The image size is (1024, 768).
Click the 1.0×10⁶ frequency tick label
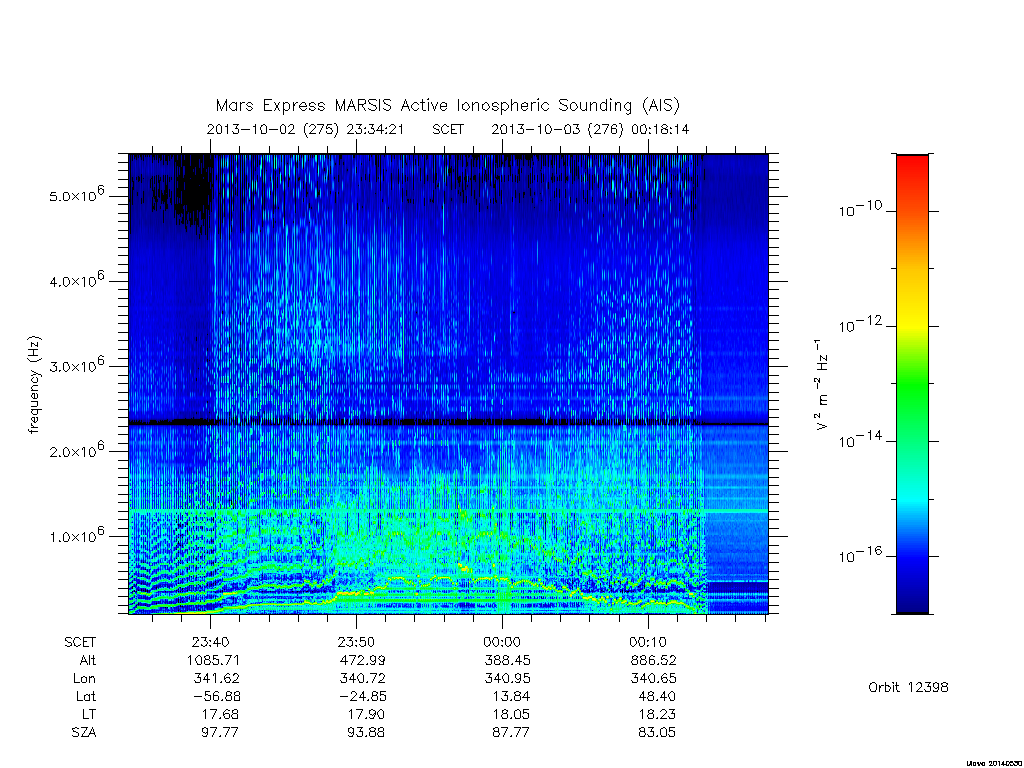(76, 536)
